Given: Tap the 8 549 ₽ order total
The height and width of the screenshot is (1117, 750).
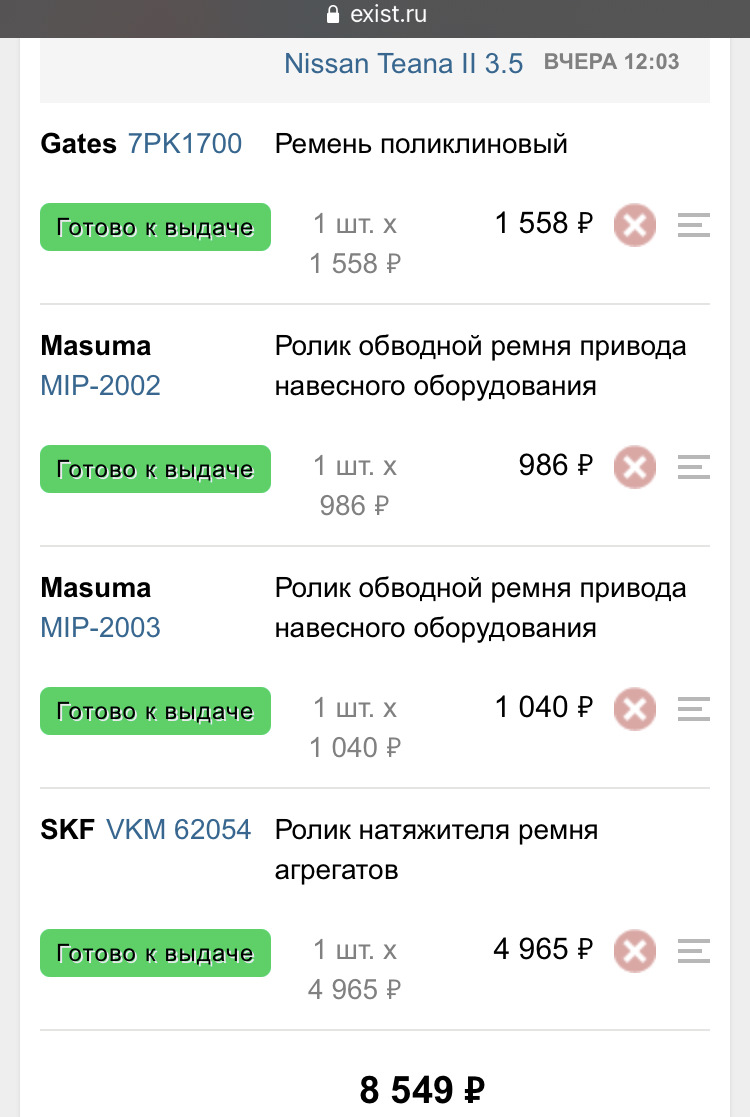Looking at the screenshot, I should [x=423, y=1090].
